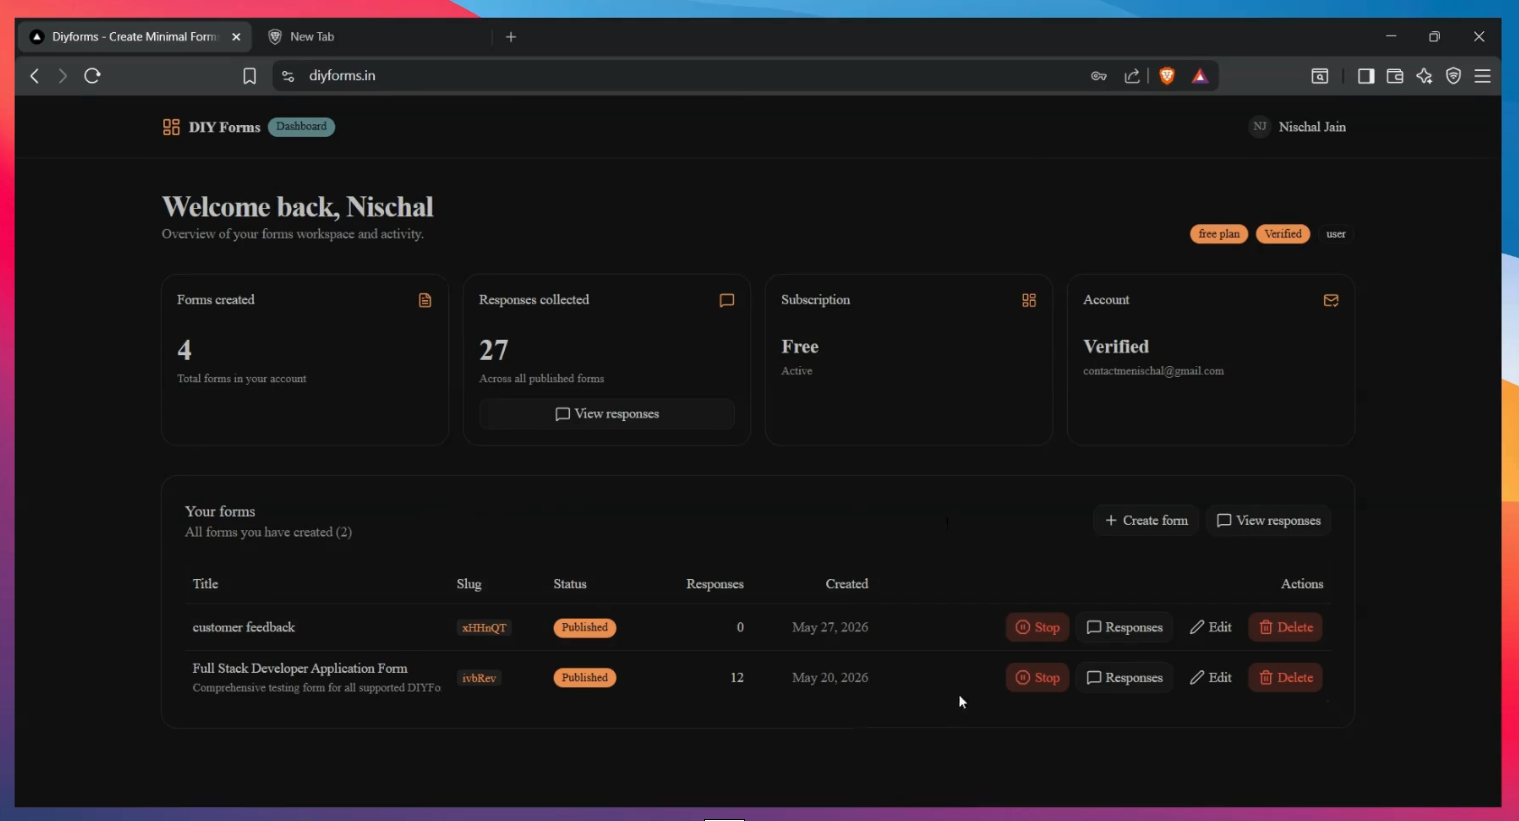Open the site settings icon in address bar

pyautogui.click(x=288, y=76)
